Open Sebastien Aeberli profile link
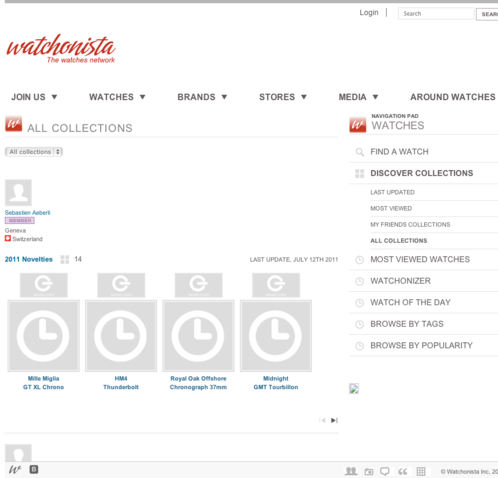Image resolution: width=498 pixels, height=478 pixels. click(x=27, y=213)
